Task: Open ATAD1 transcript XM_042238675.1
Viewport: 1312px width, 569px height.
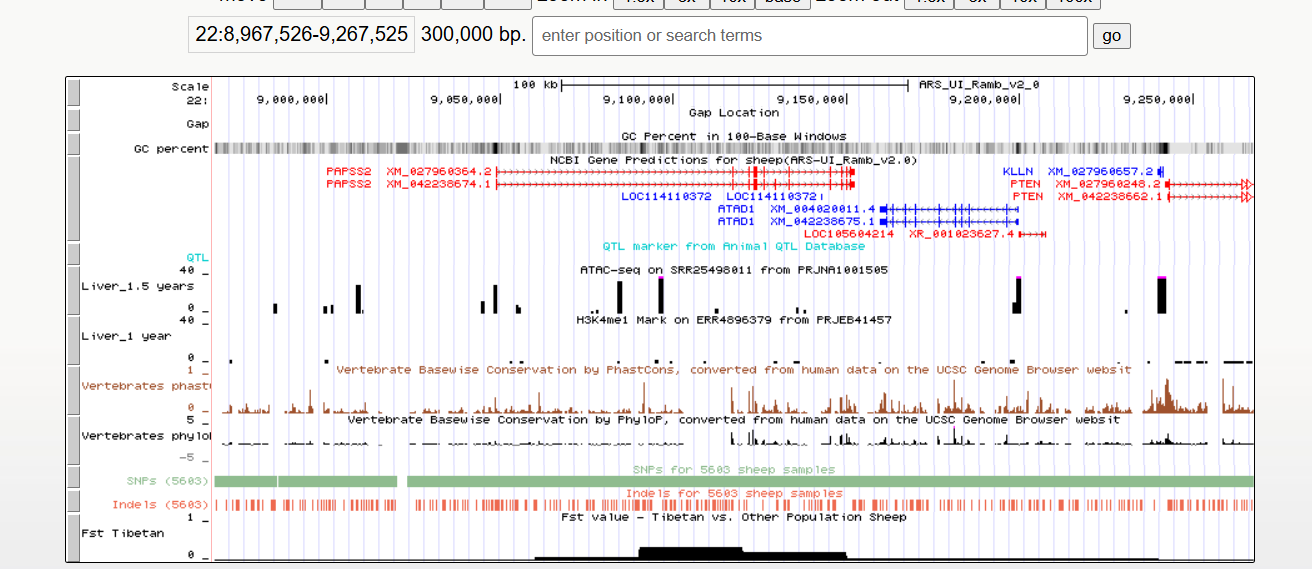Action: [x=822, y=221]
